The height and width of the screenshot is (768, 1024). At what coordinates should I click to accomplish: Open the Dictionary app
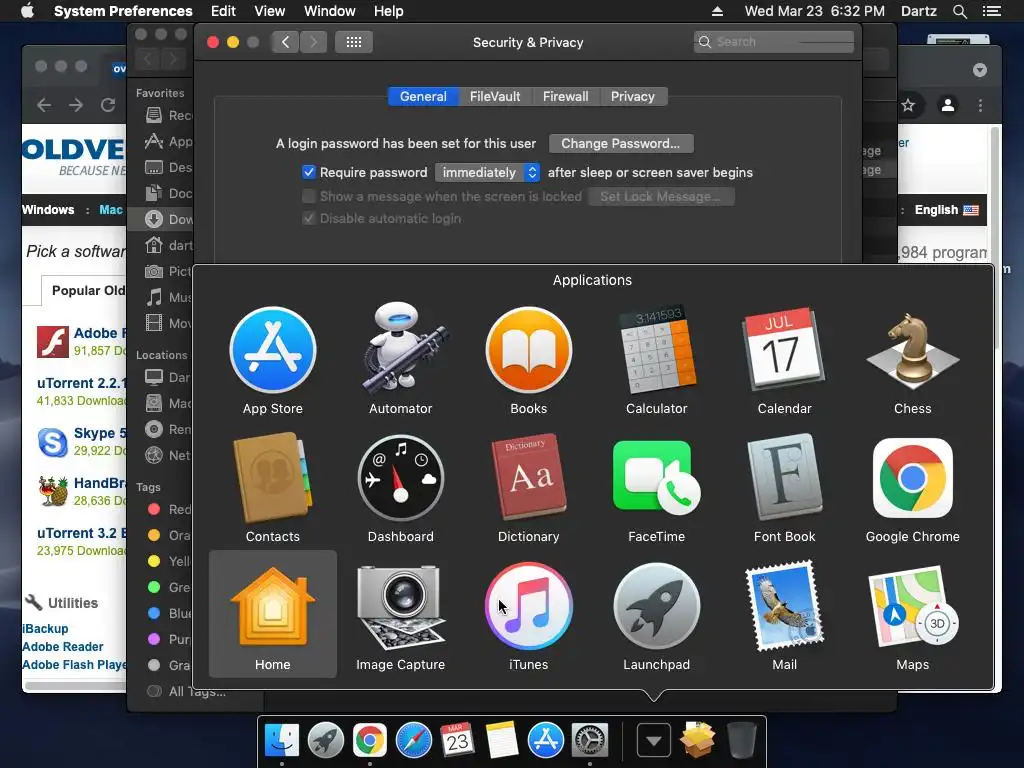click(528, 477)
